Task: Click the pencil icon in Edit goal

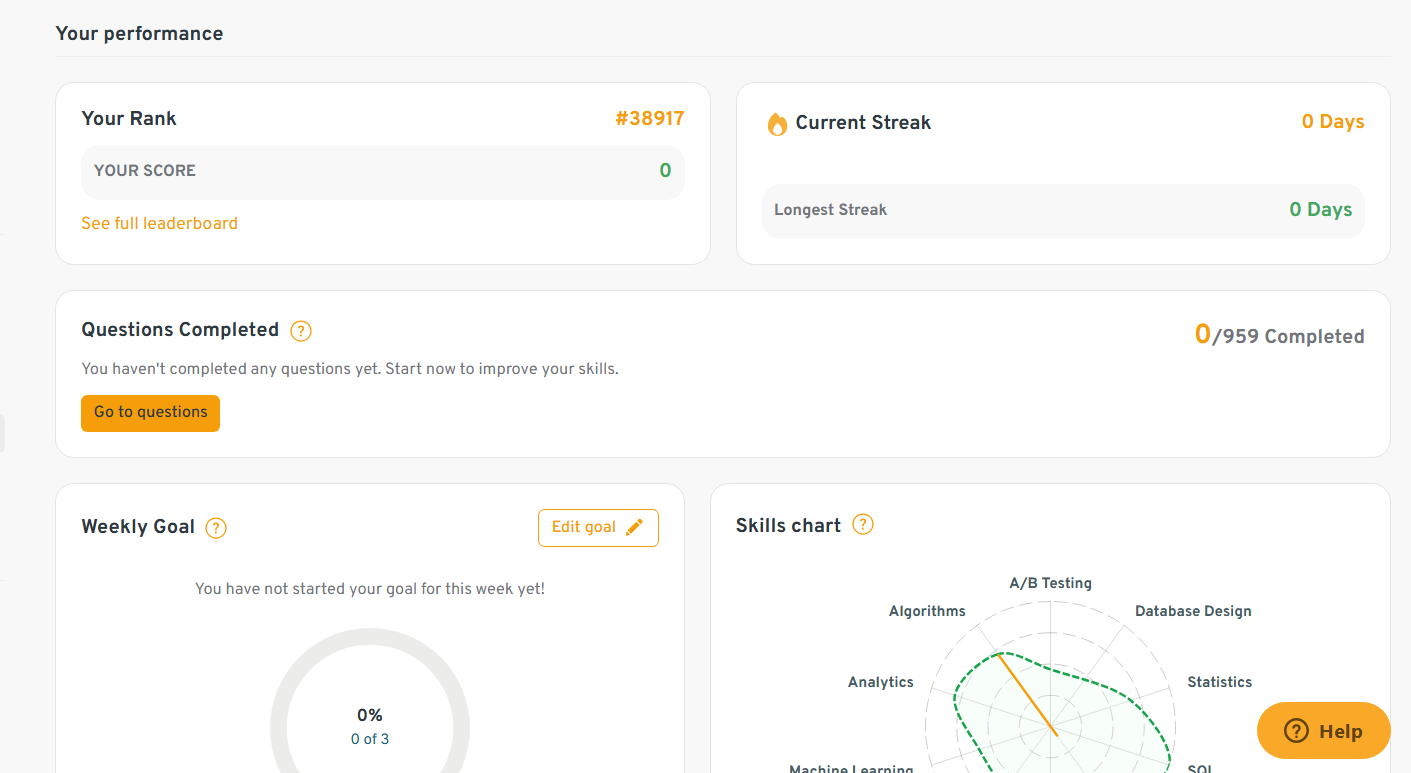Action: pos(634,528)
